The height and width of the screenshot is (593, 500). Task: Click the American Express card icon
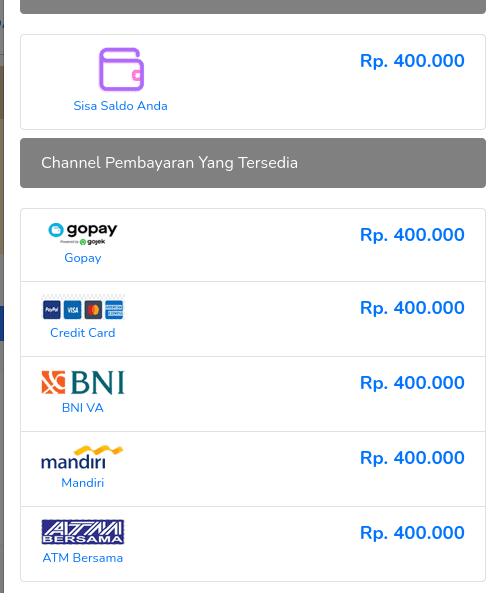point(114,310)
